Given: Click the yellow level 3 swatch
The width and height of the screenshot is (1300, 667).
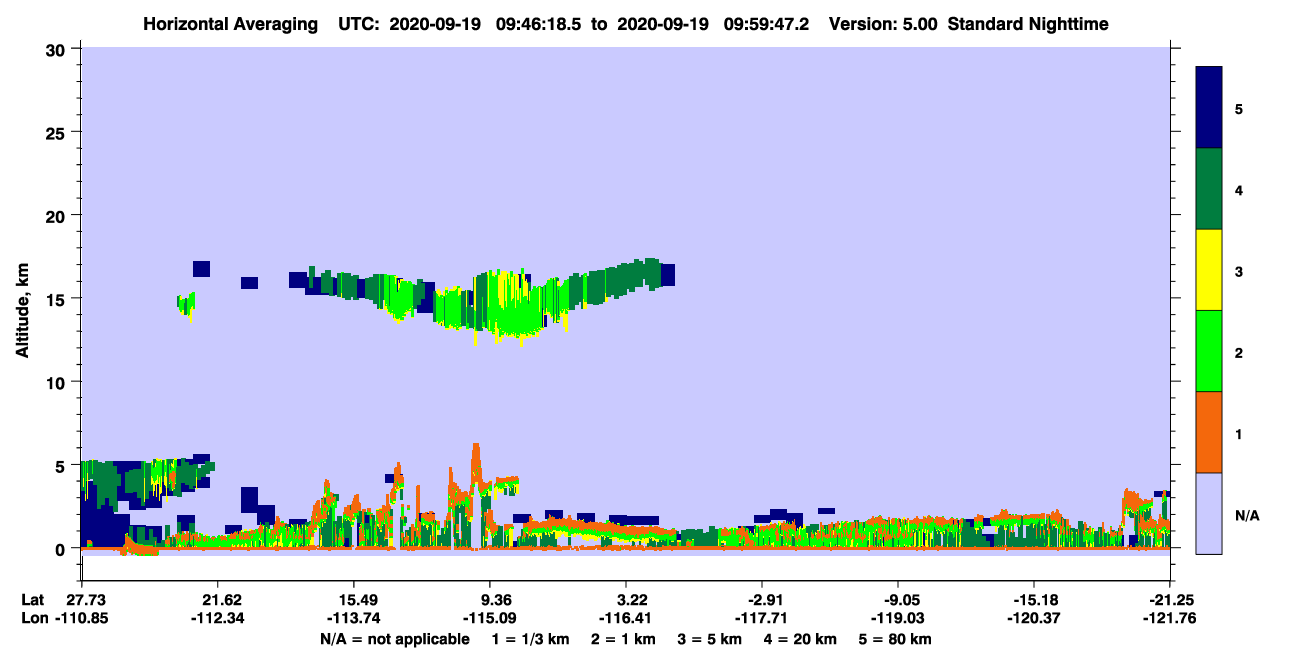Looking at the screenshot, I should pos(1209,270).
